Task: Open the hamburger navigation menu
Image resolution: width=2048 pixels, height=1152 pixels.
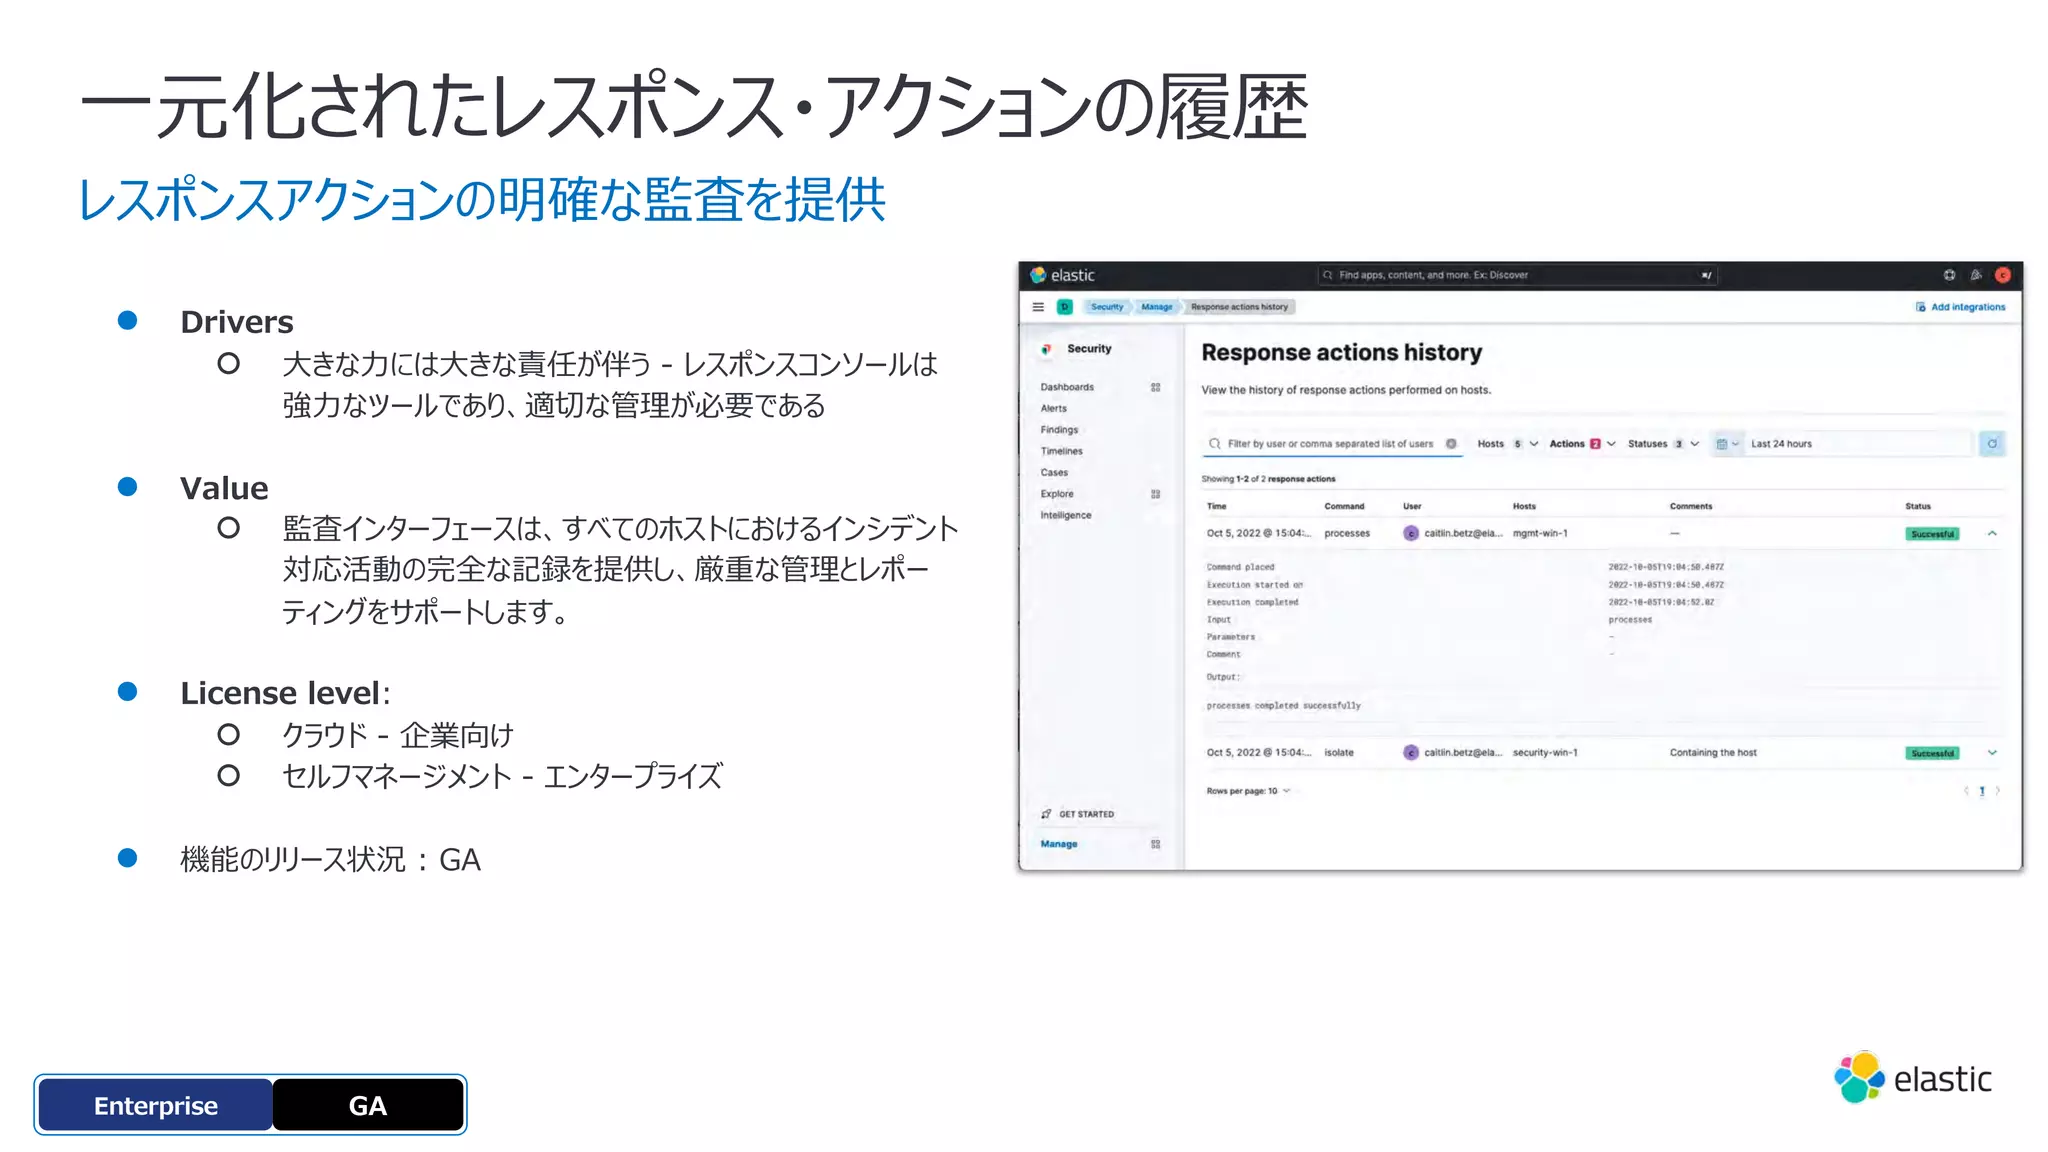Action: point(1038,307)
